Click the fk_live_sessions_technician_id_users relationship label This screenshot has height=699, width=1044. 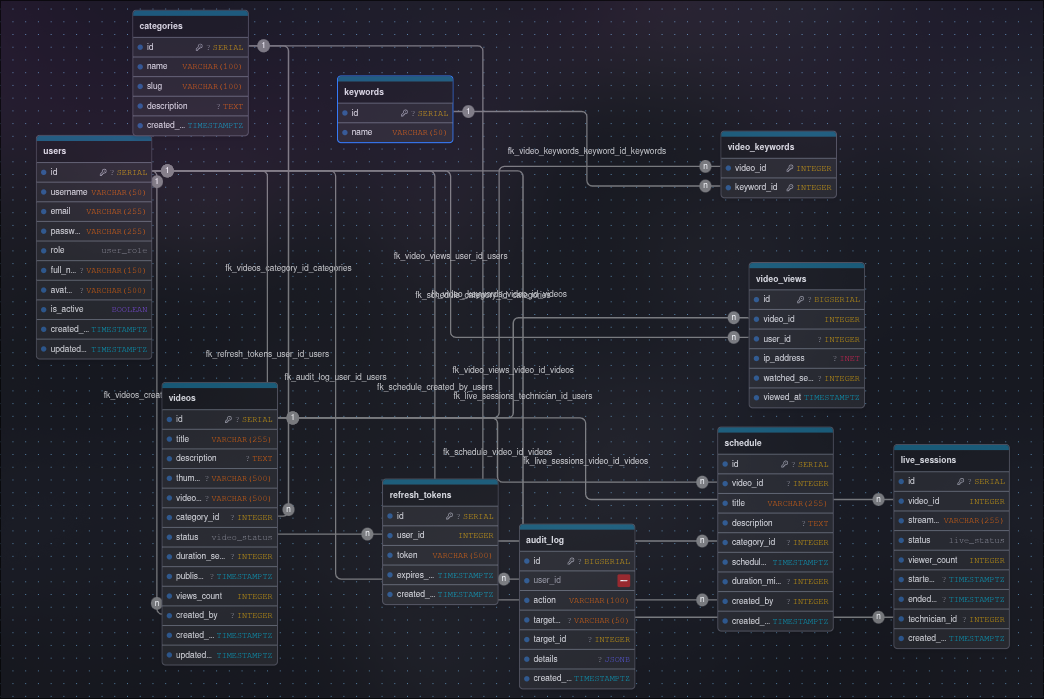523,396
